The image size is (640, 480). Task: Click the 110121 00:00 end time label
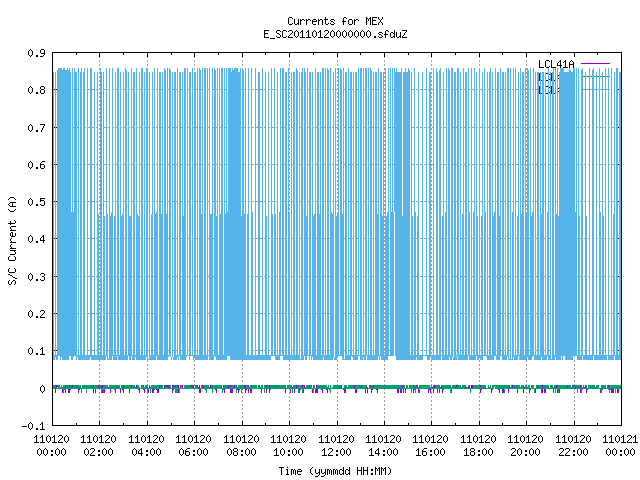pos(620,446)
